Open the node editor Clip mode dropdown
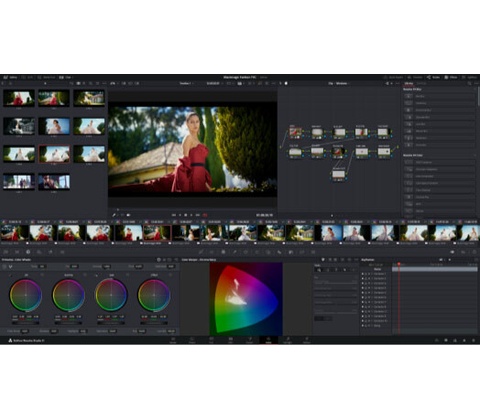This screenshot has width=480, height=420. click(x=339, y=83)
